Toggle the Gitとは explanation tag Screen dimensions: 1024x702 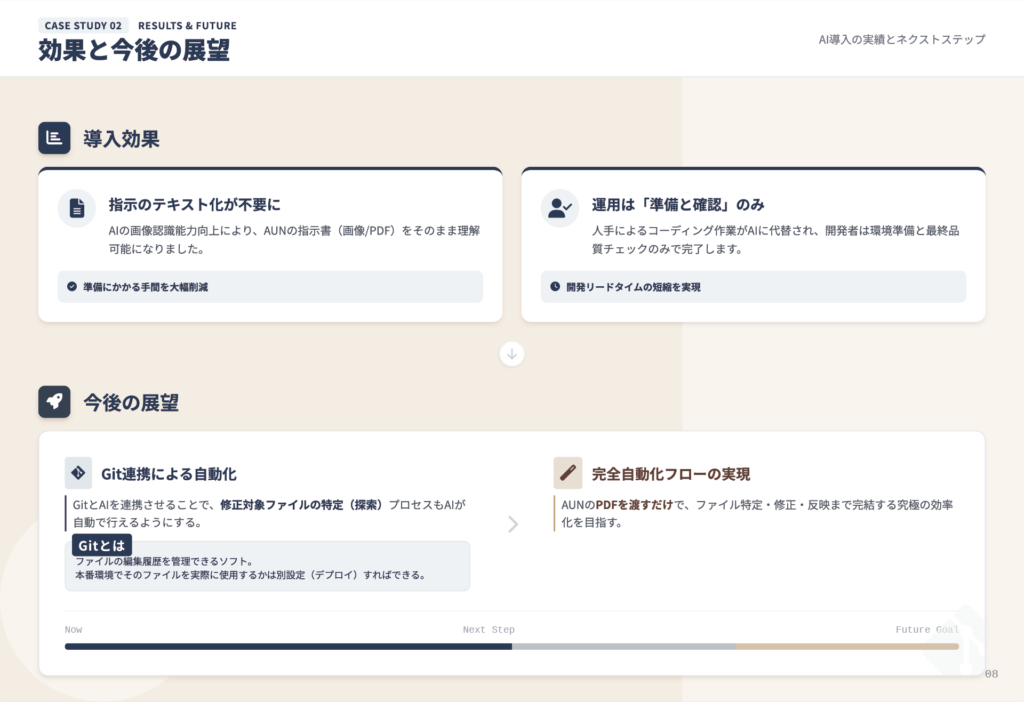pos(101,545)
